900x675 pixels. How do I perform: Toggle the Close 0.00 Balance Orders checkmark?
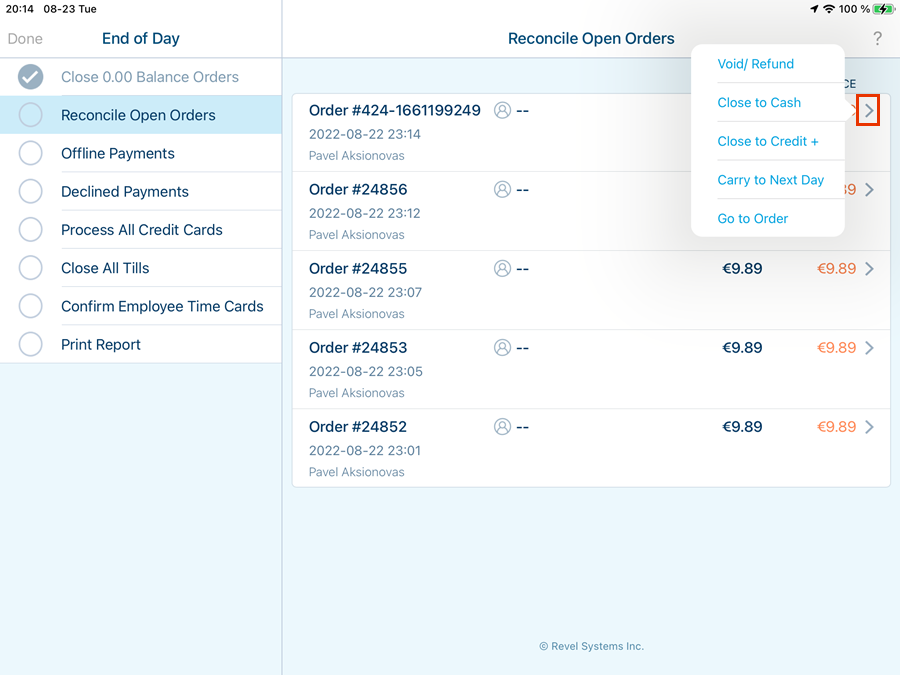31,77
